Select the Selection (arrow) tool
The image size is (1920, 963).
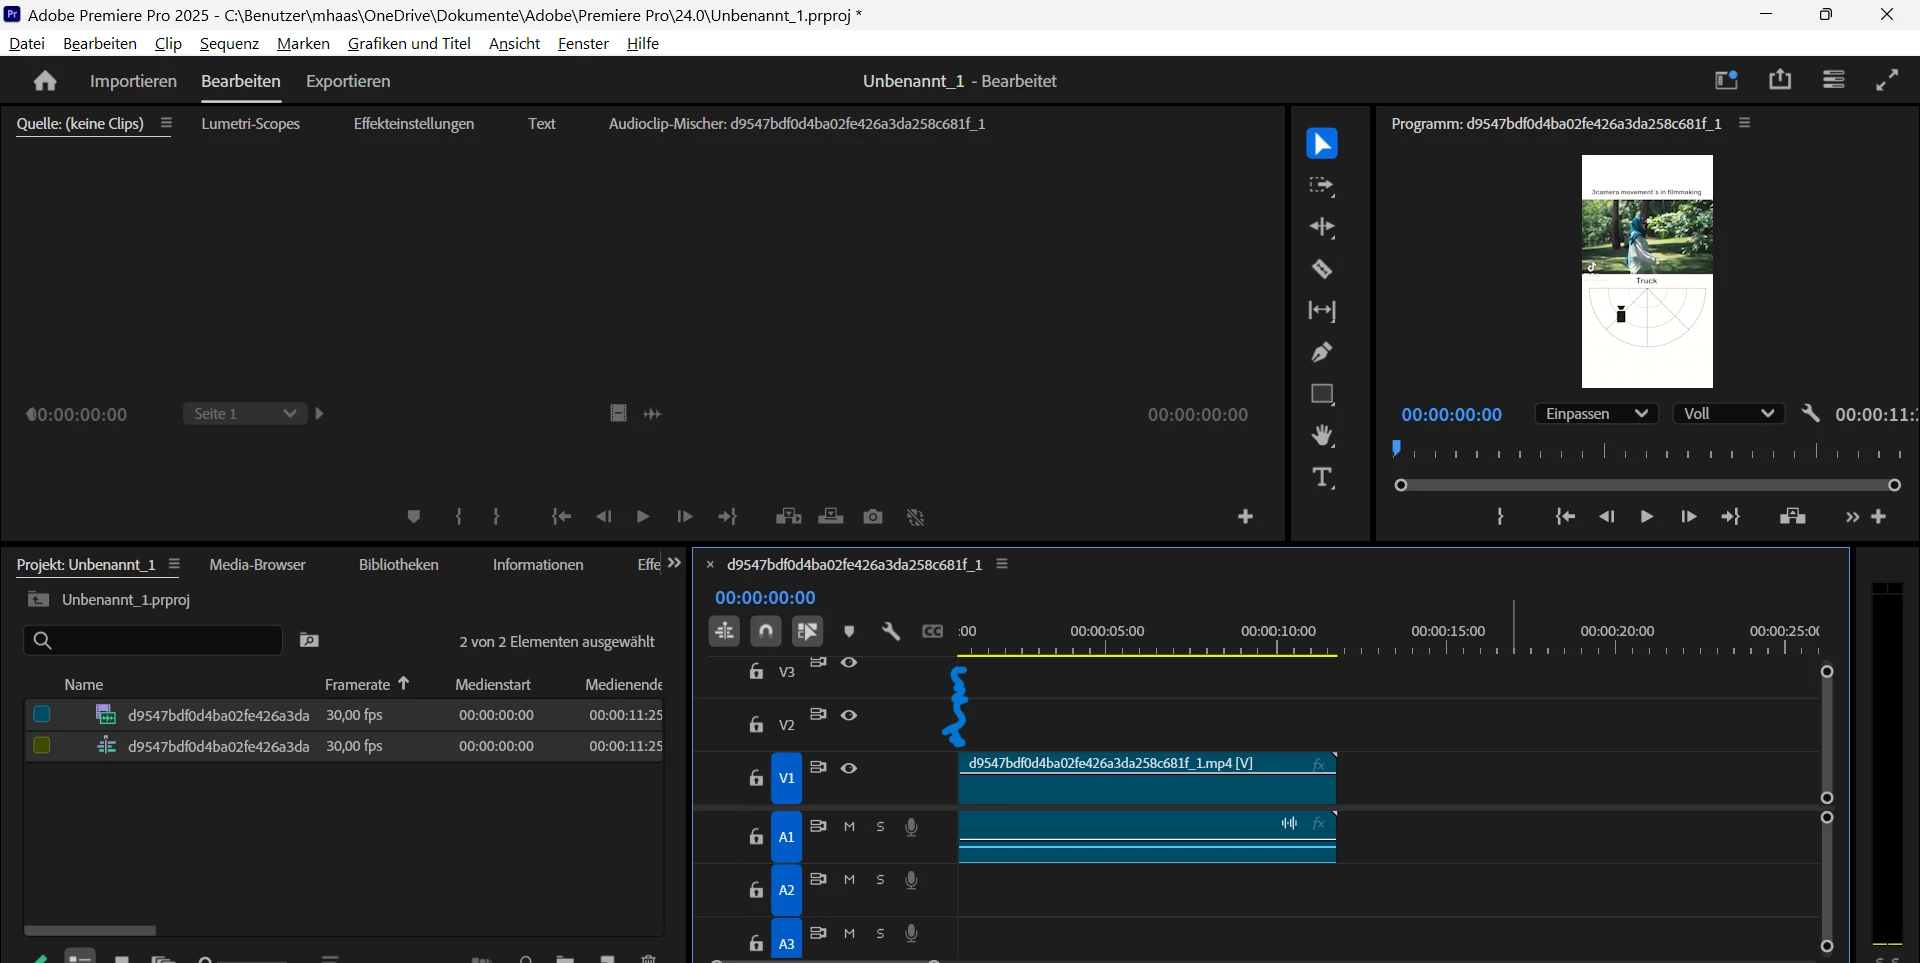1322,144
